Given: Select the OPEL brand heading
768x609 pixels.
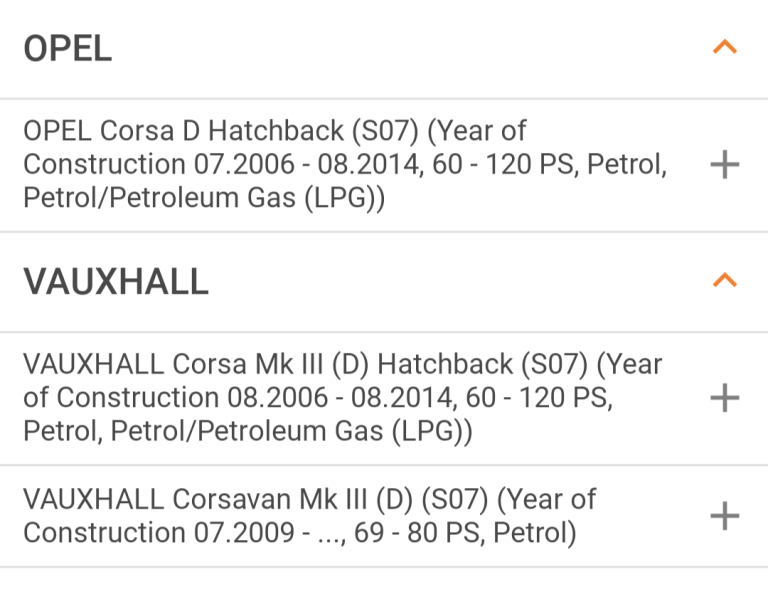Looking at the screenshot, I should coord(68,49).
